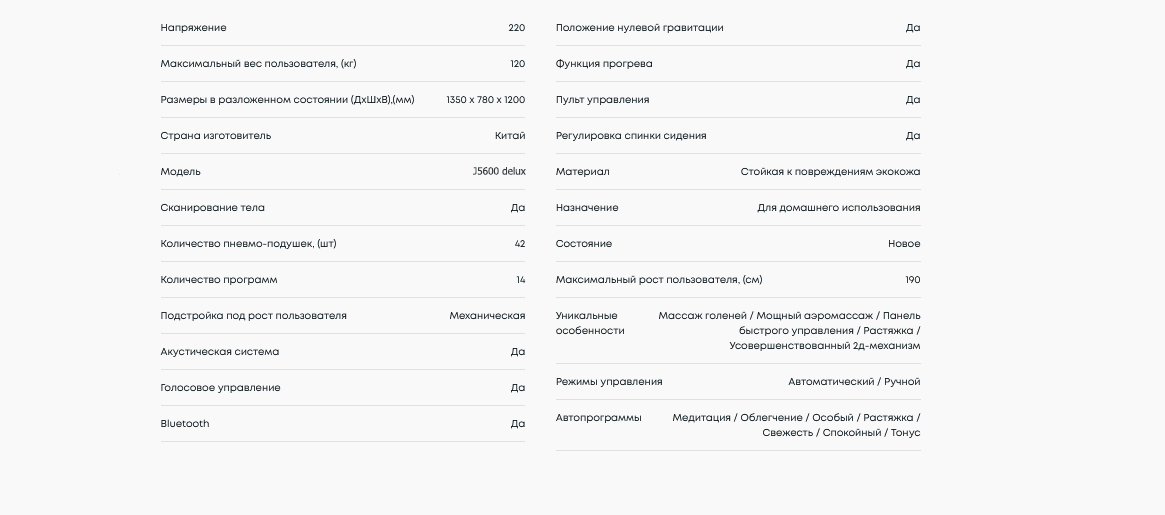Click the "Акустическая система" label
This screenshot has width=1165, height=515.
(220, 352)
